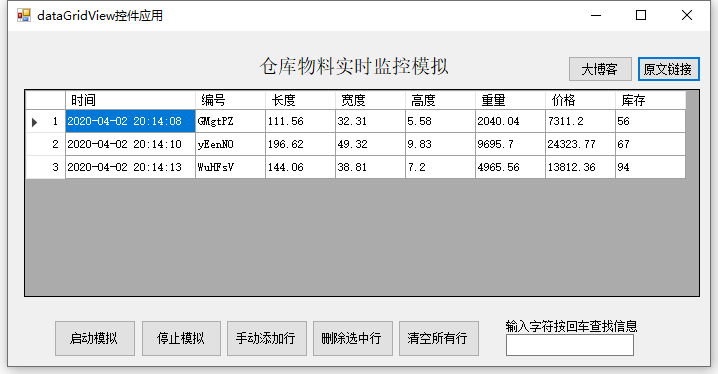Select weight cell 2040.04
This screenshot has height=374, width=718.
(511, 121)
